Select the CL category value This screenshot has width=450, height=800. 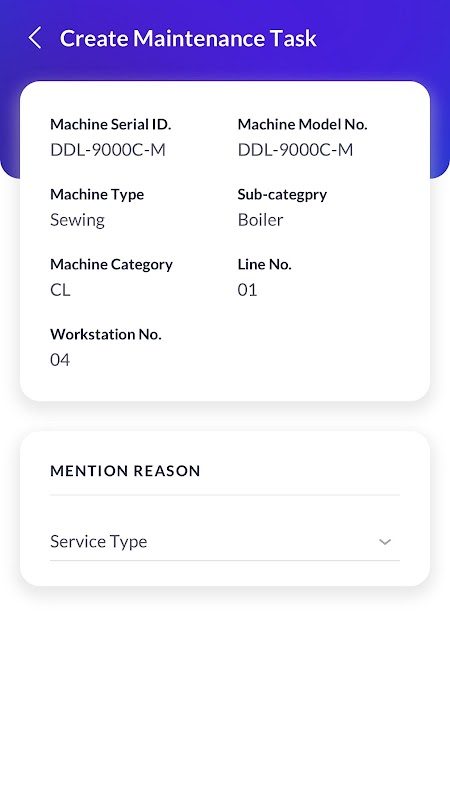pos(60,290)
